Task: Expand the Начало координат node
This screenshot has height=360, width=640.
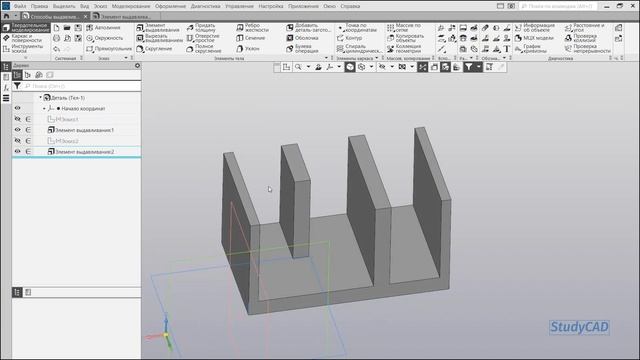Action: [44, 109]
